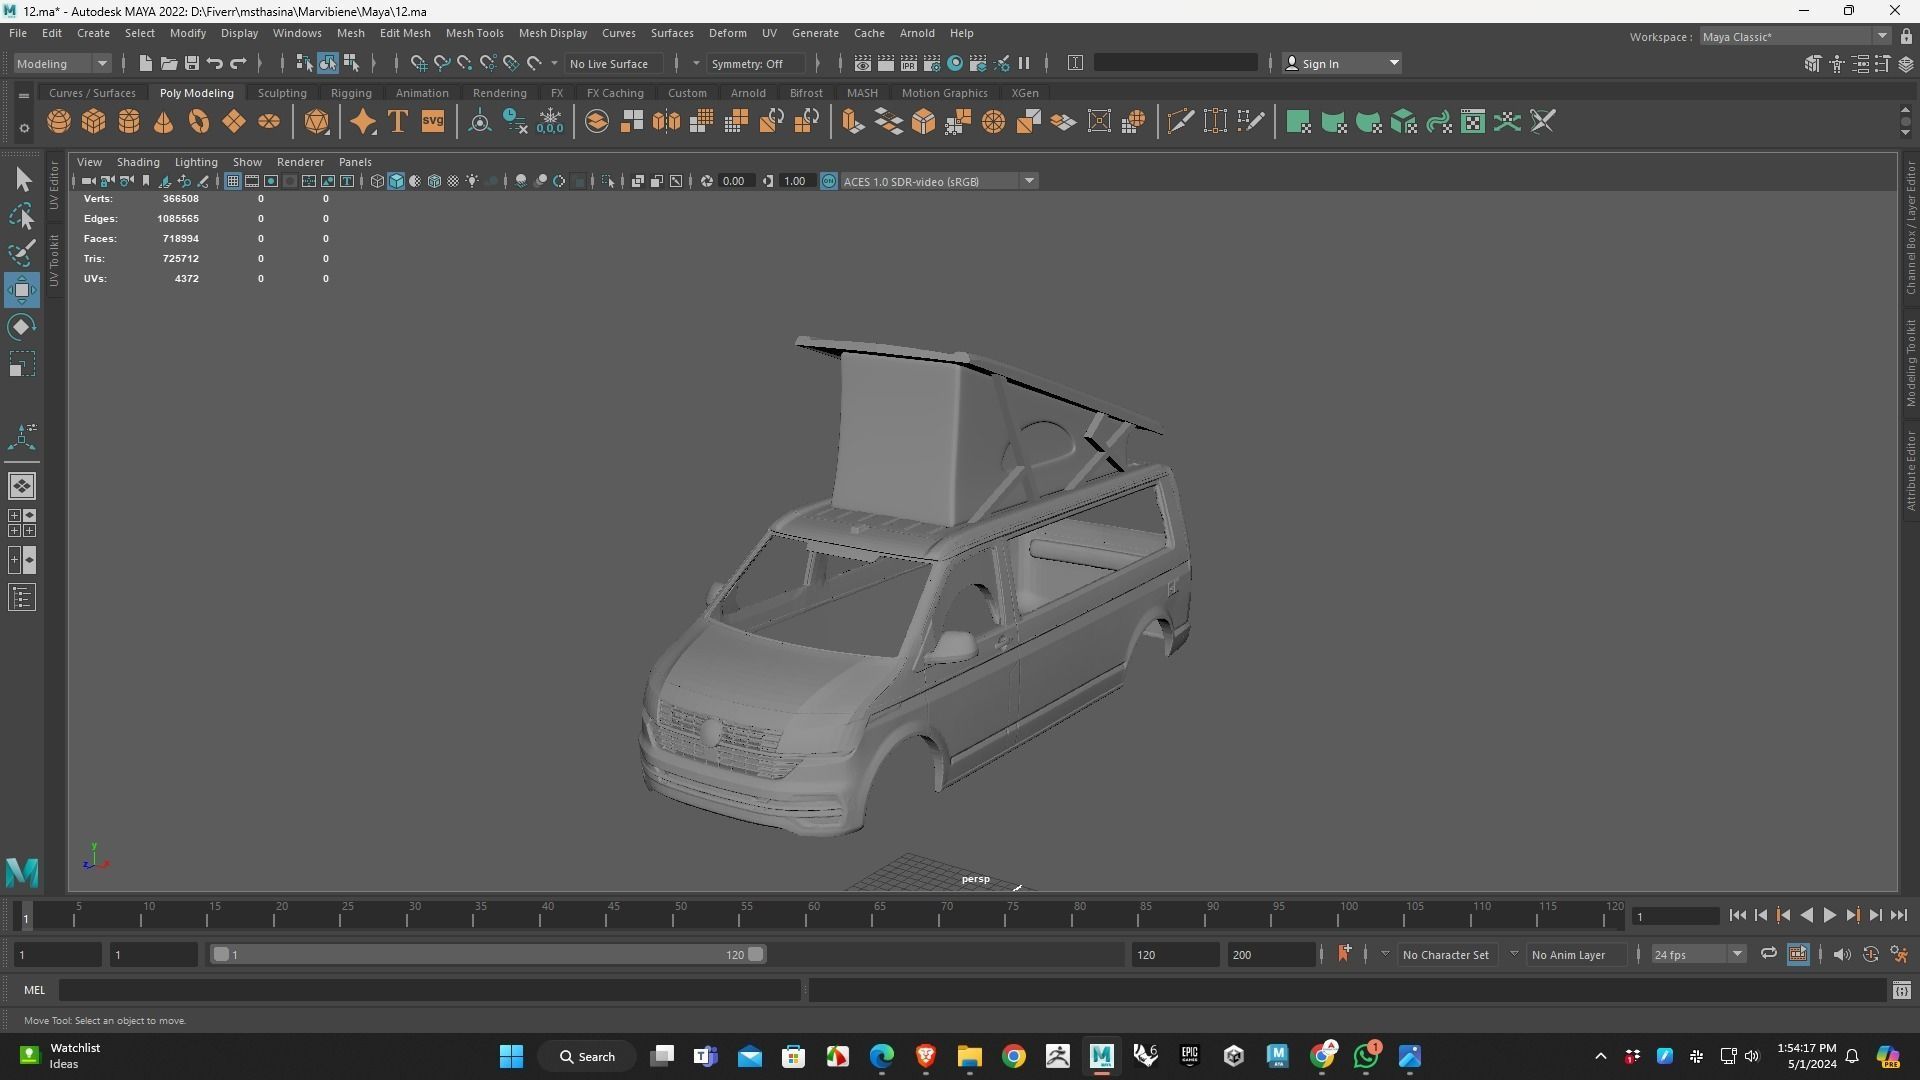Open the Windows menu
The height and width of the screenshot is (1080, 1920).
(297, 33)
